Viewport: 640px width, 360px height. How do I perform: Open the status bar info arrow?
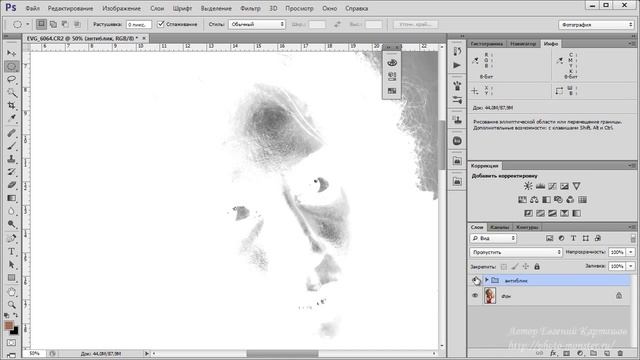pos(147,353)
